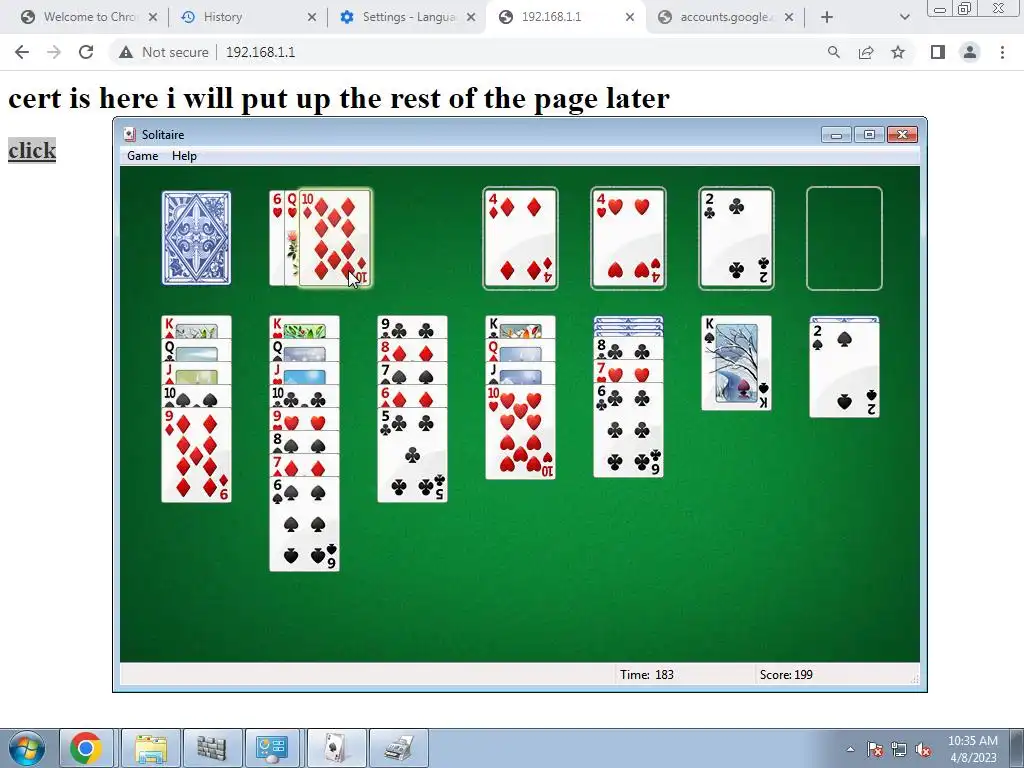Select the 9 of clubs in third column
The height and width of the screenshot is (768, 1024).
coord(412,328)
